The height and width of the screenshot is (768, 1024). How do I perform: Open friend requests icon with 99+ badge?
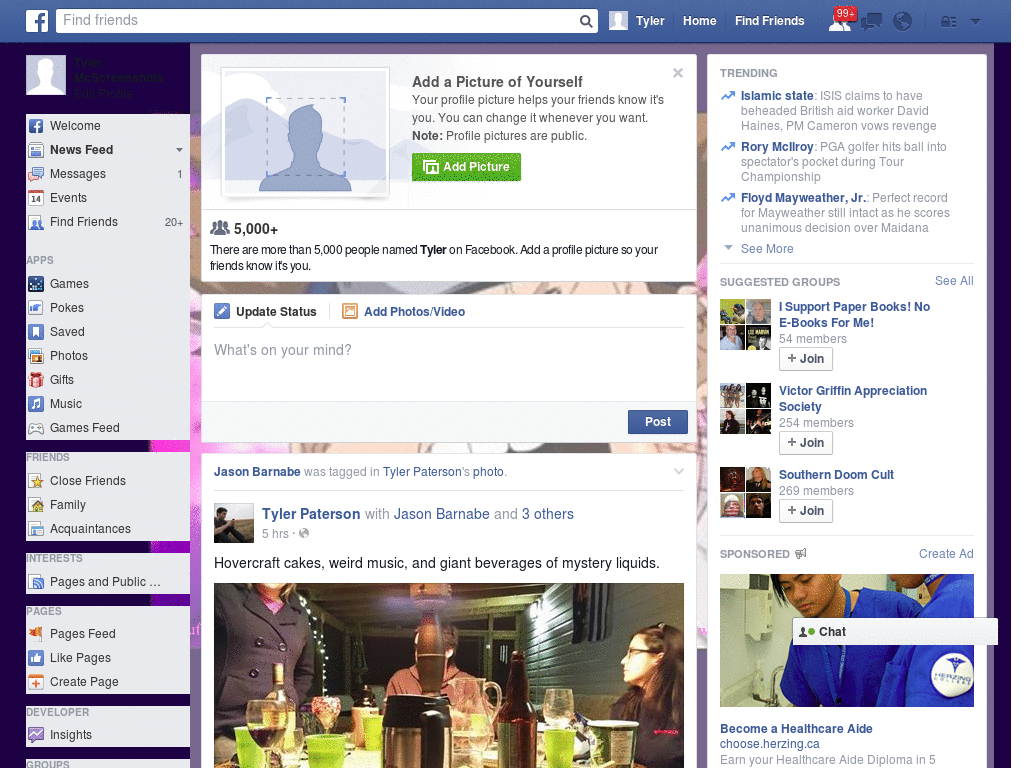[x=841, y=20]
